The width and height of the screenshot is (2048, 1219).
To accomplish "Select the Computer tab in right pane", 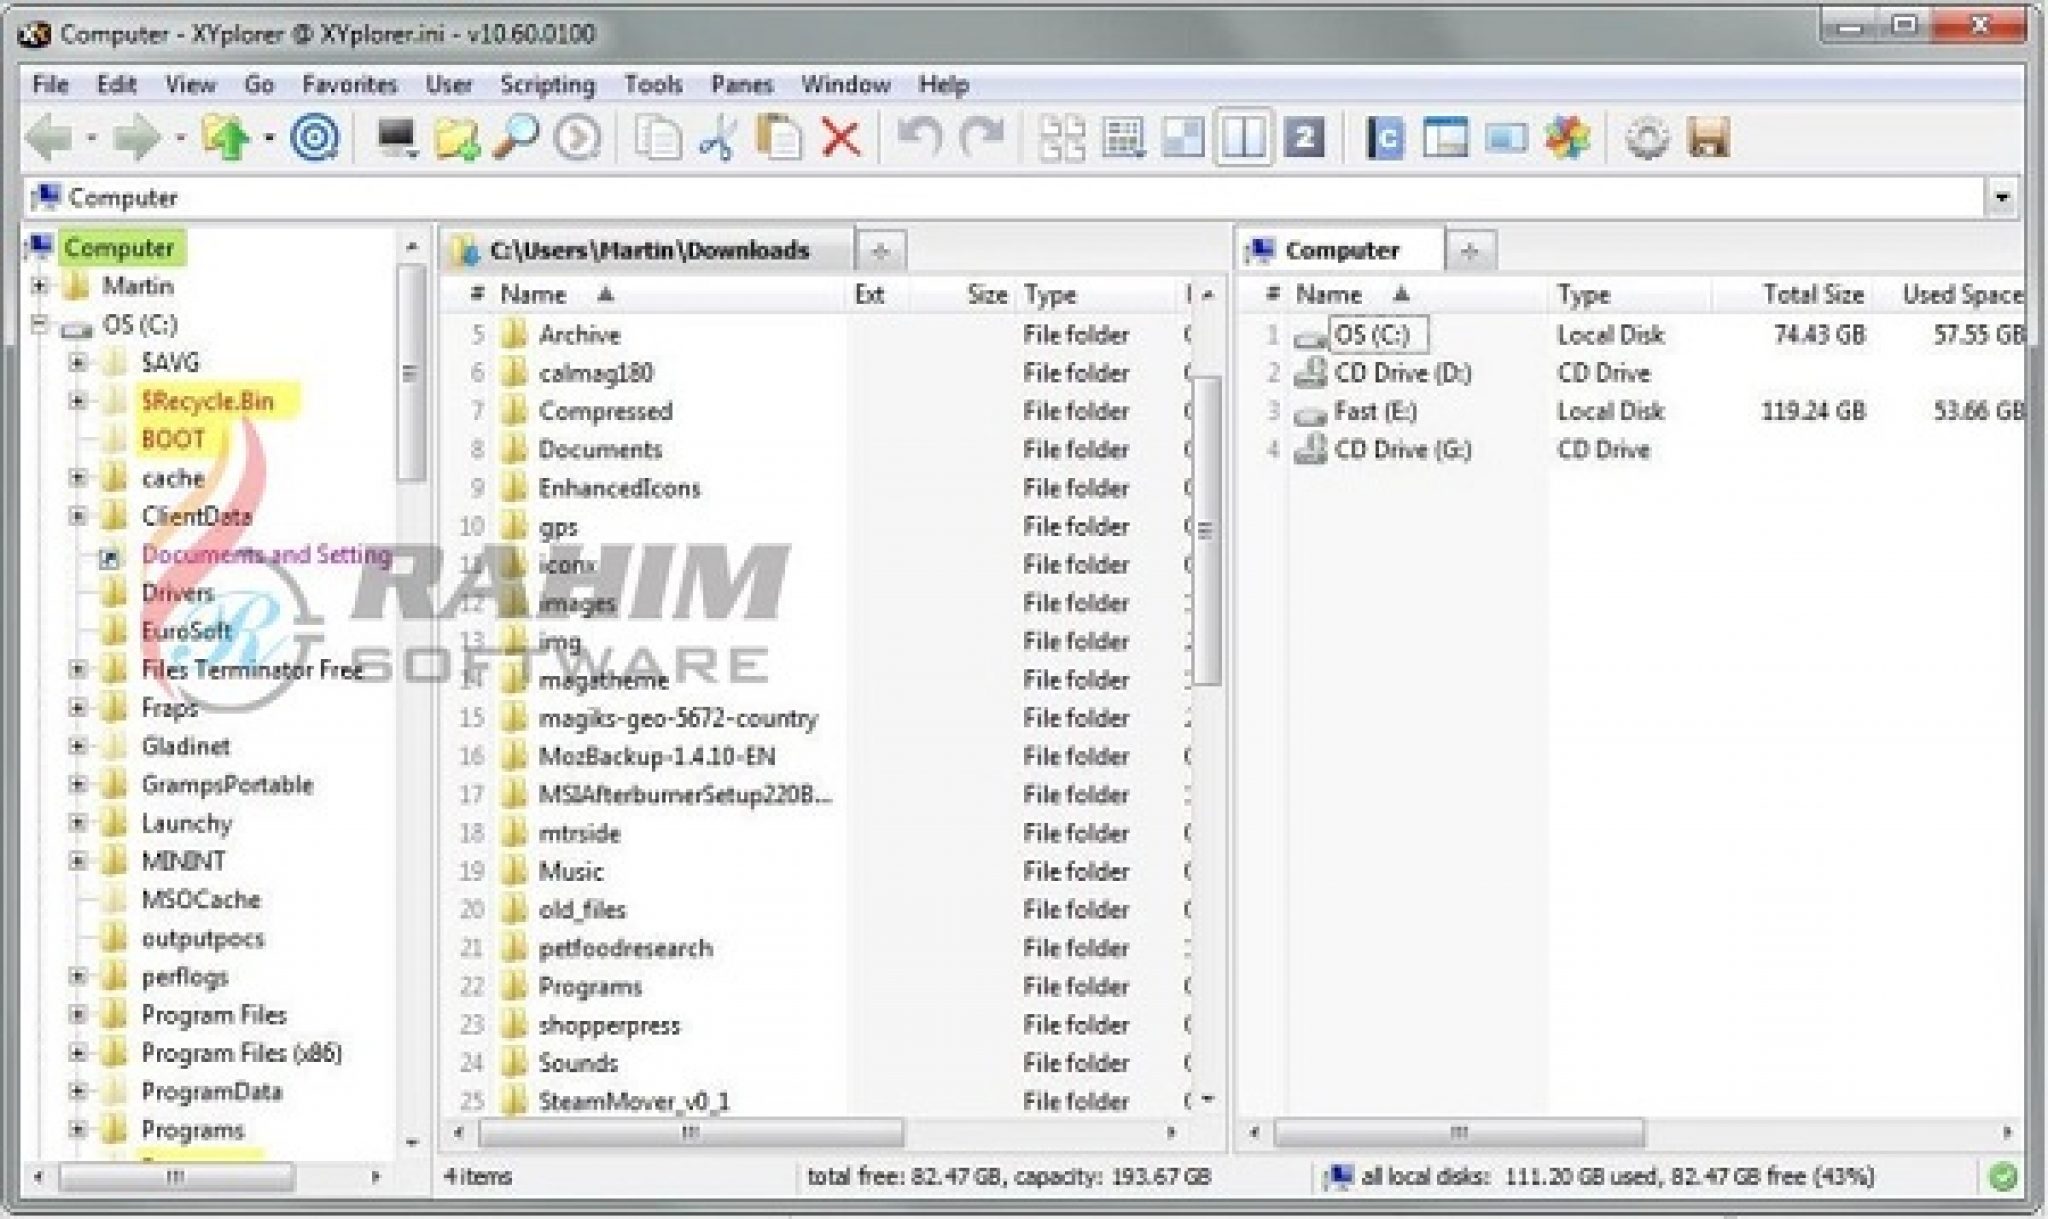I will [x=1341, y=250].
